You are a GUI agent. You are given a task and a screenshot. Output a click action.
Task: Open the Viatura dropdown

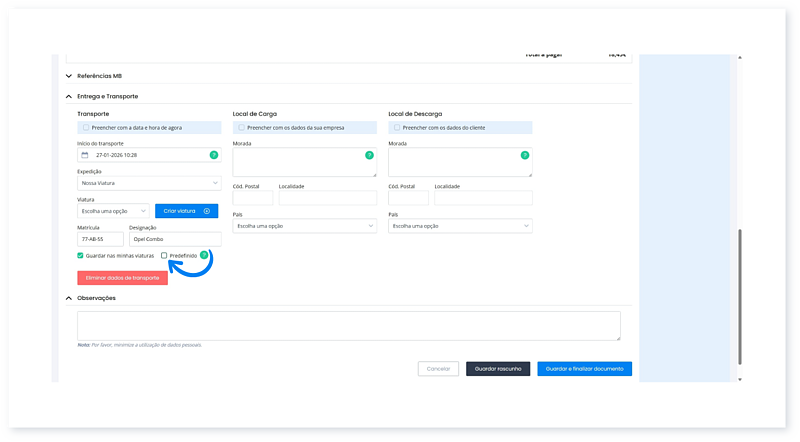[113, 211]
